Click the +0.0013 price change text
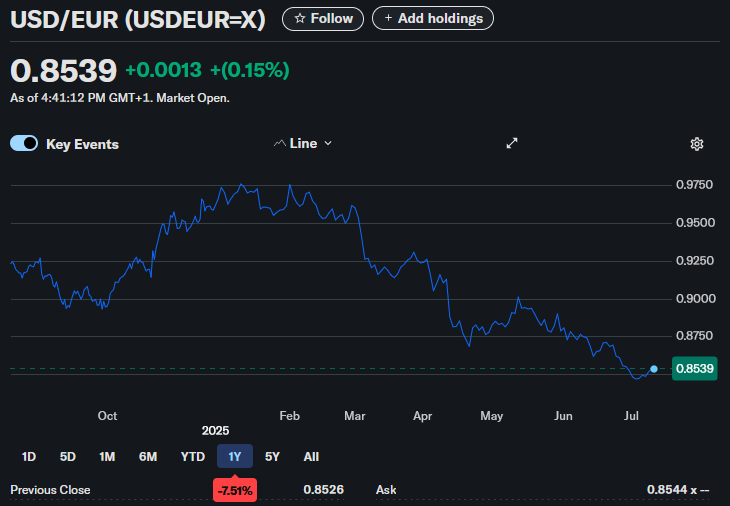This screenshot has width=730, height=506. click(x=163, y=70)
